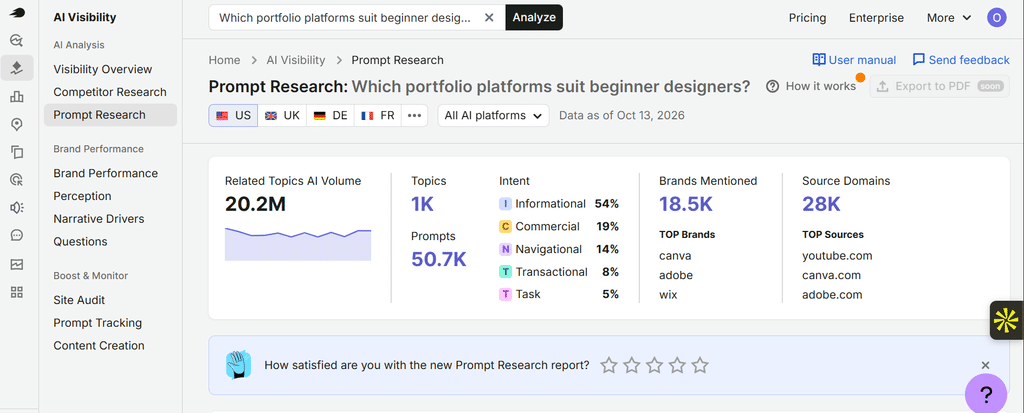Viewport: 1024px width, 413px height.
Task: Click Send feedback link
Action: (x=961, y=60)
